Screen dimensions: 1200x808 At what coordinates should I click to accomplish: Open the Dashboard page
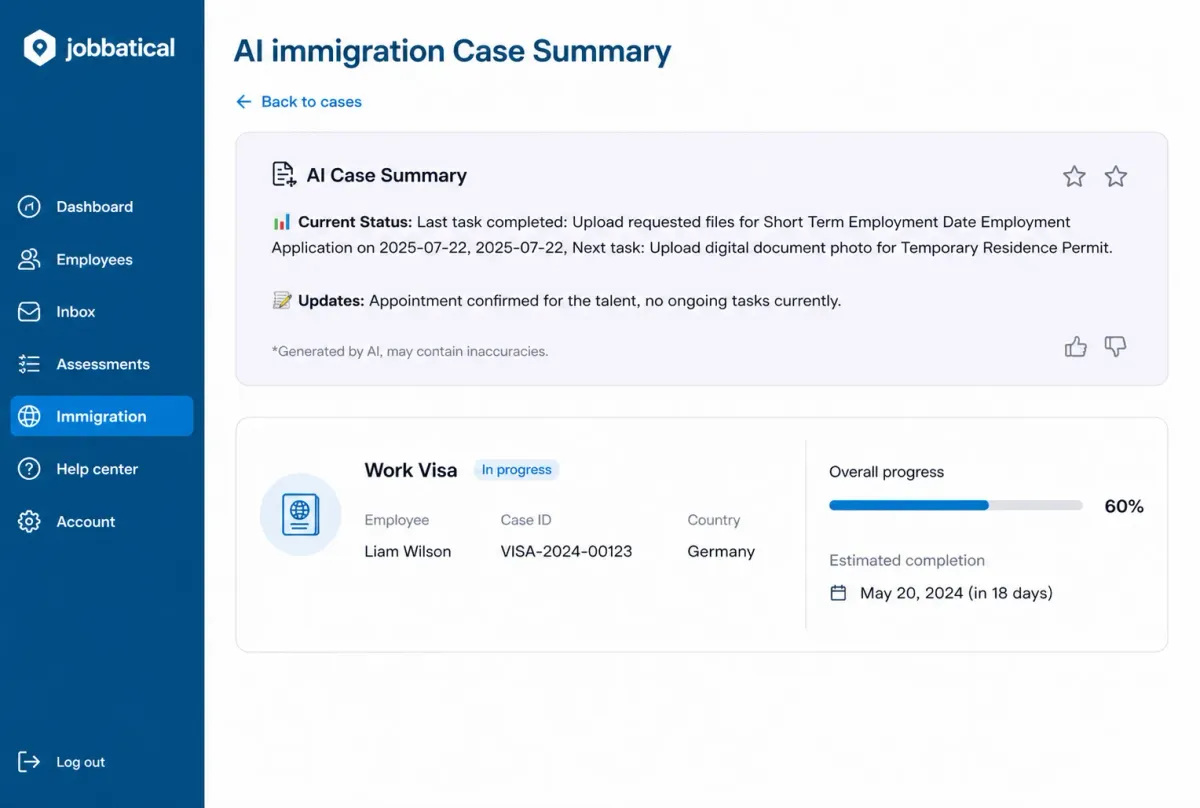pos(101,207)
